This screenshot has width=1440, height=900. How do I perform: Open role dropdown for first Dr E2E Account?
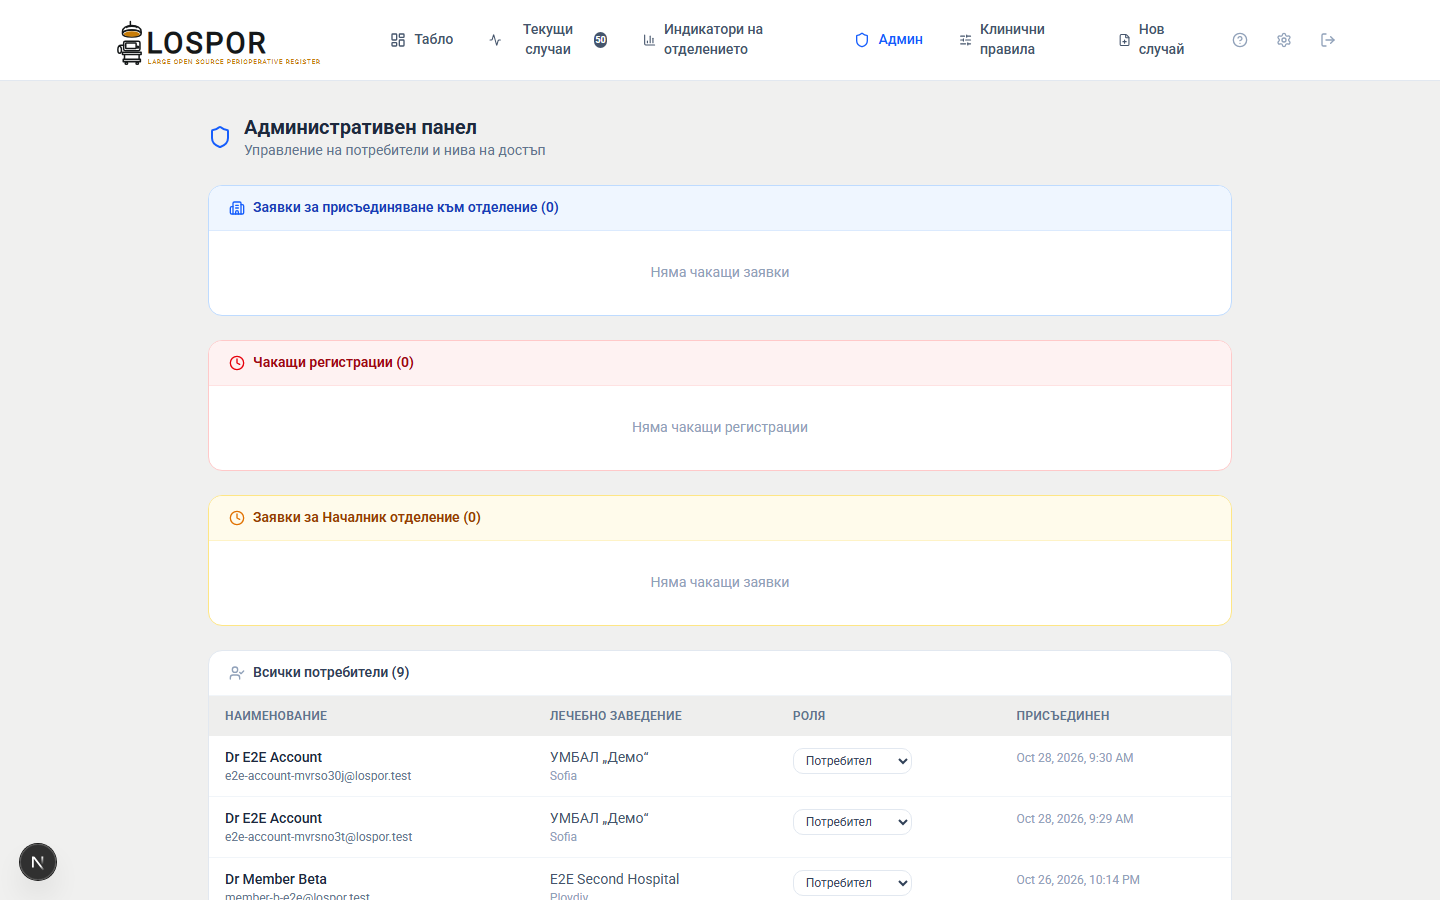pyautogui.click(x=852, y=761)
